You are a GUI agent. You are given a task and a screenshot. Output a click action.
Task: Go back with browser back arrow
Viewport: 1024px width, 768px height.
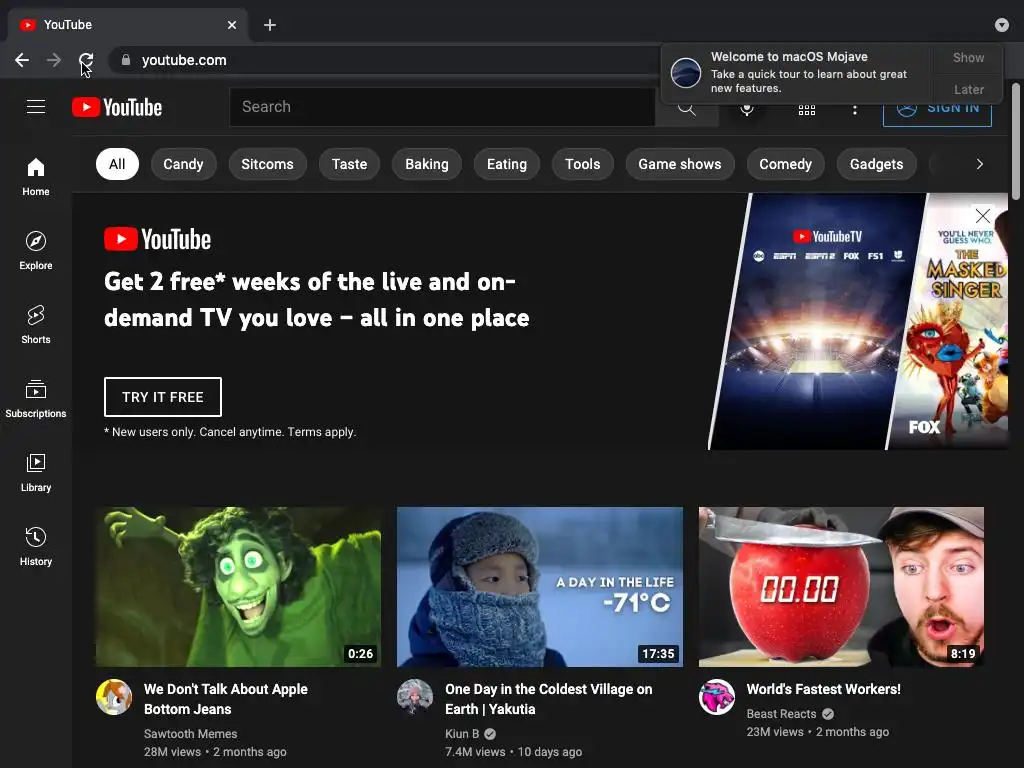click(22, 60)
